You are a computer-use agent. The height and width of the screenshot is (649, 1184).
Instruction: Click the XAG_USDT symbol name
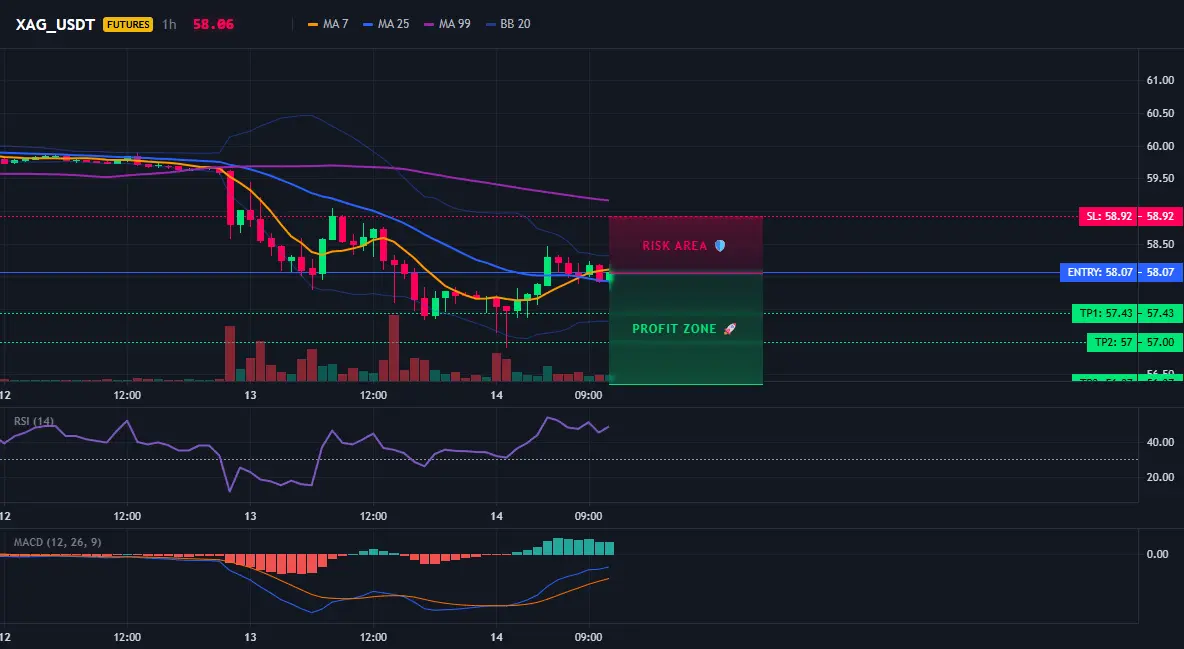[55, 24]
